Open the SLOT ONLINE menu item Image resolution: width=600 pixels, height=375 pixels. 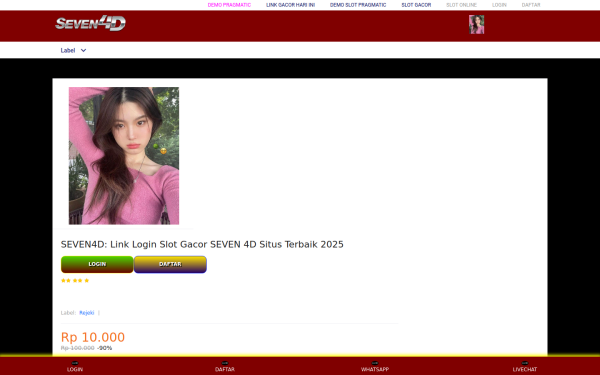[461, 5]
